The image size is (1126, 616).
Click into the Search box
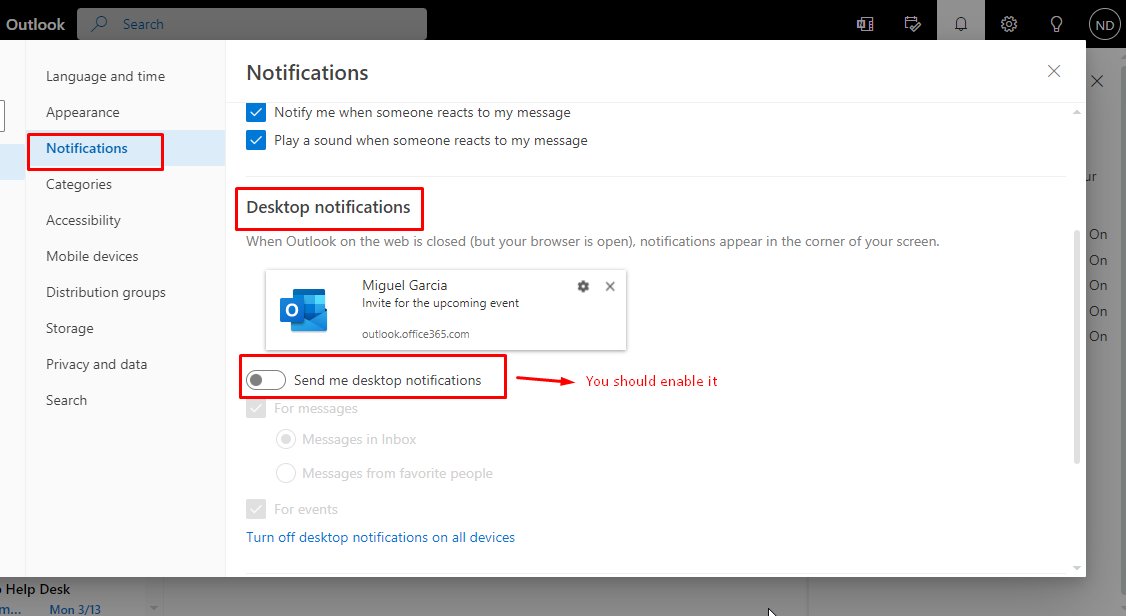coord(252,24)
